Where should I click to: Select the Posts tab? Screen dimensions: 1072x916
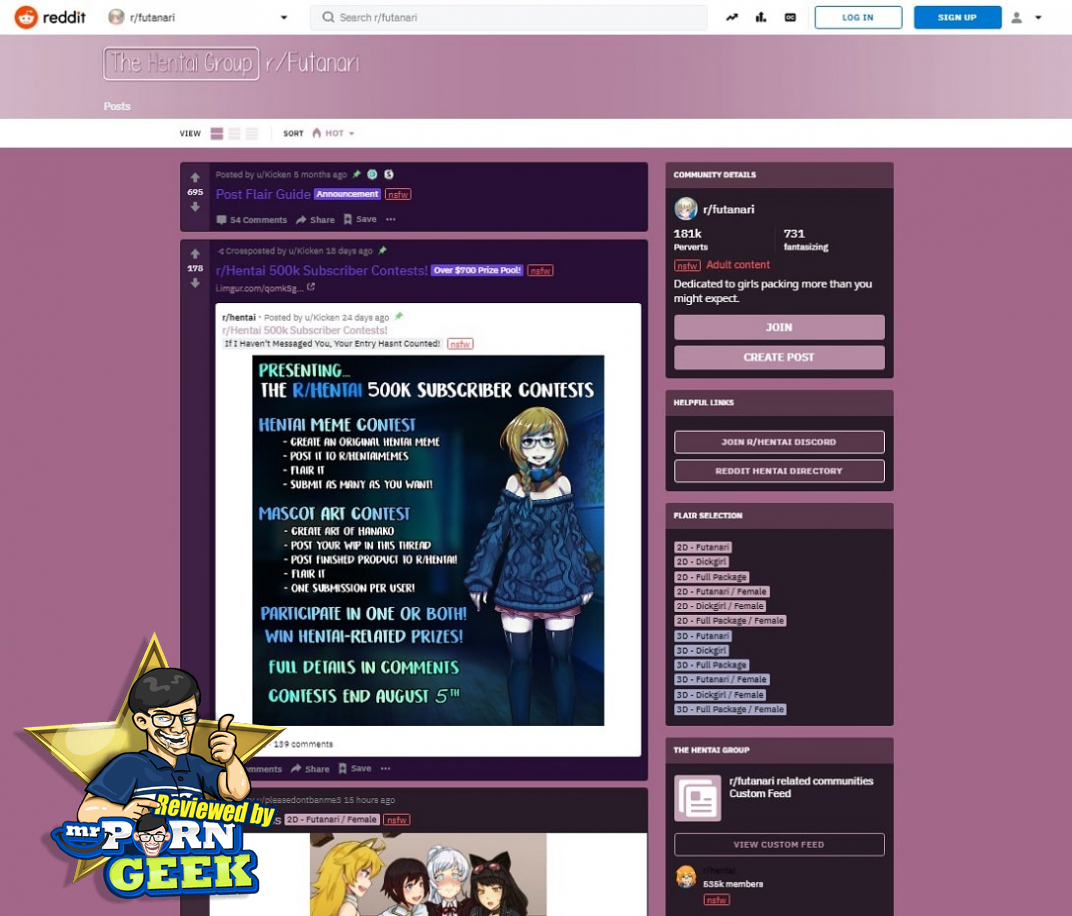(117, 106)
